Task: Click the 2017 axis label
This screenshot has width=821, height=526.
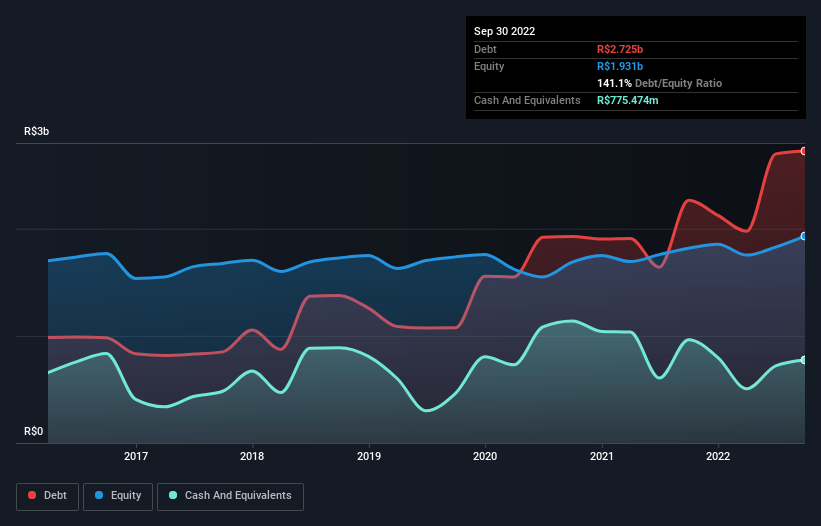Action: click(x=136, y=456)
